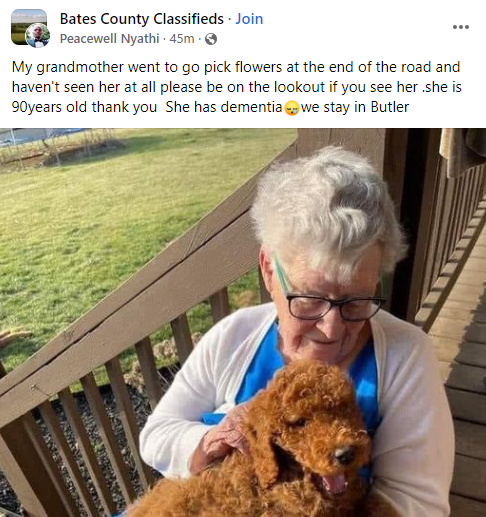Open the attached photo of the grandmother

(243, 323)
